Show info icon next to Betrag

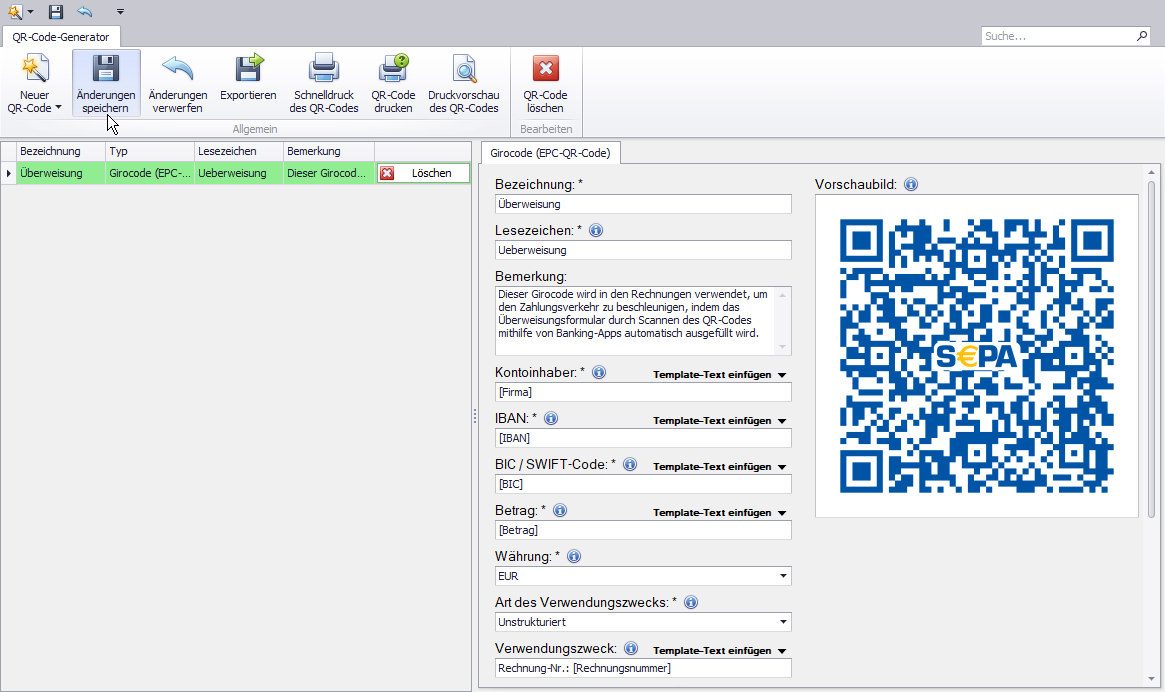tap(560, 511)
